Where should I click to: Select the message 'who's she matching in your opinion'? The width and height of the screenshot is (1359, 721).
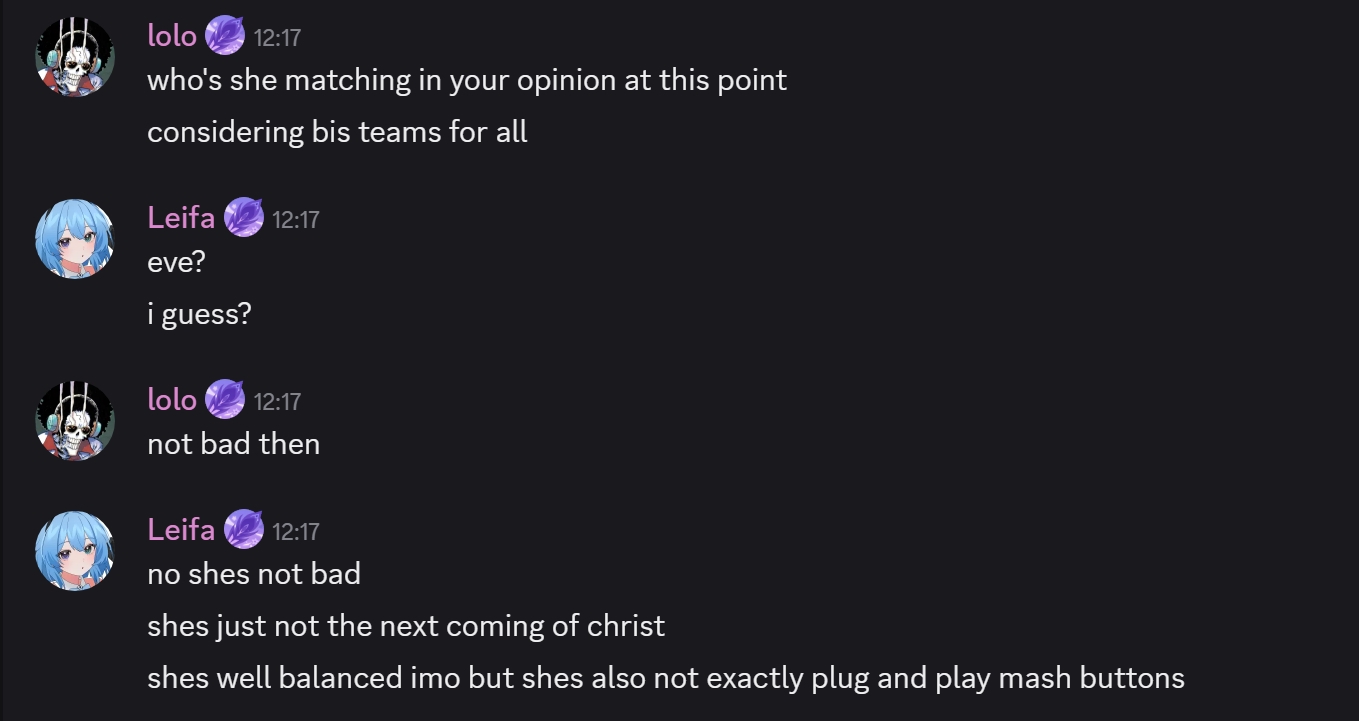click(467, 80)
